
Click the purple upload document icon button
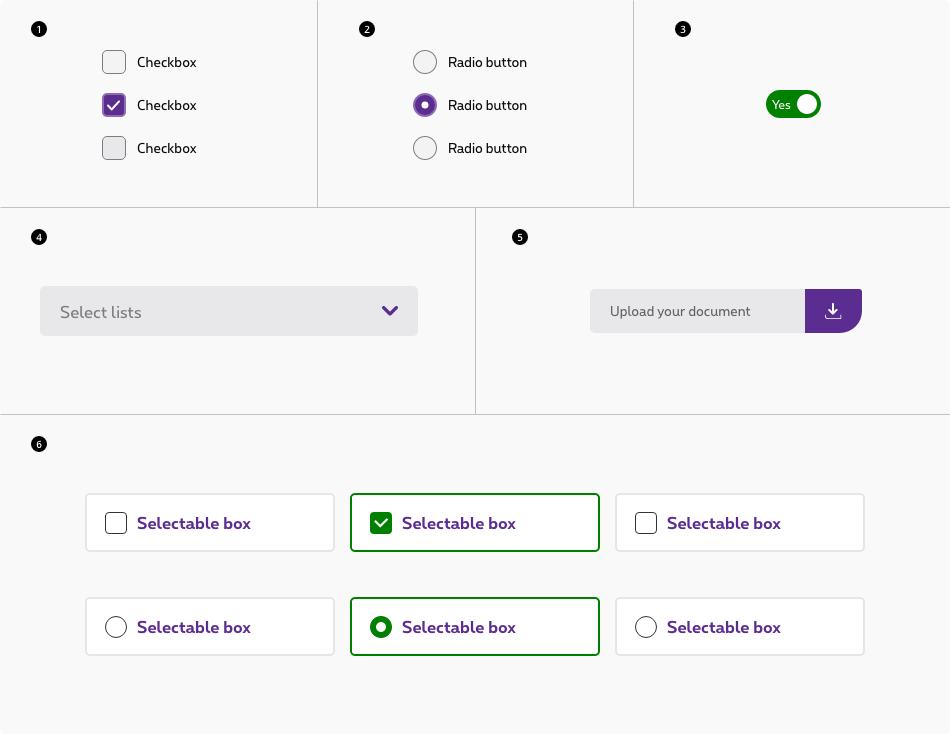pyautogui.click(x=832, y=311)
